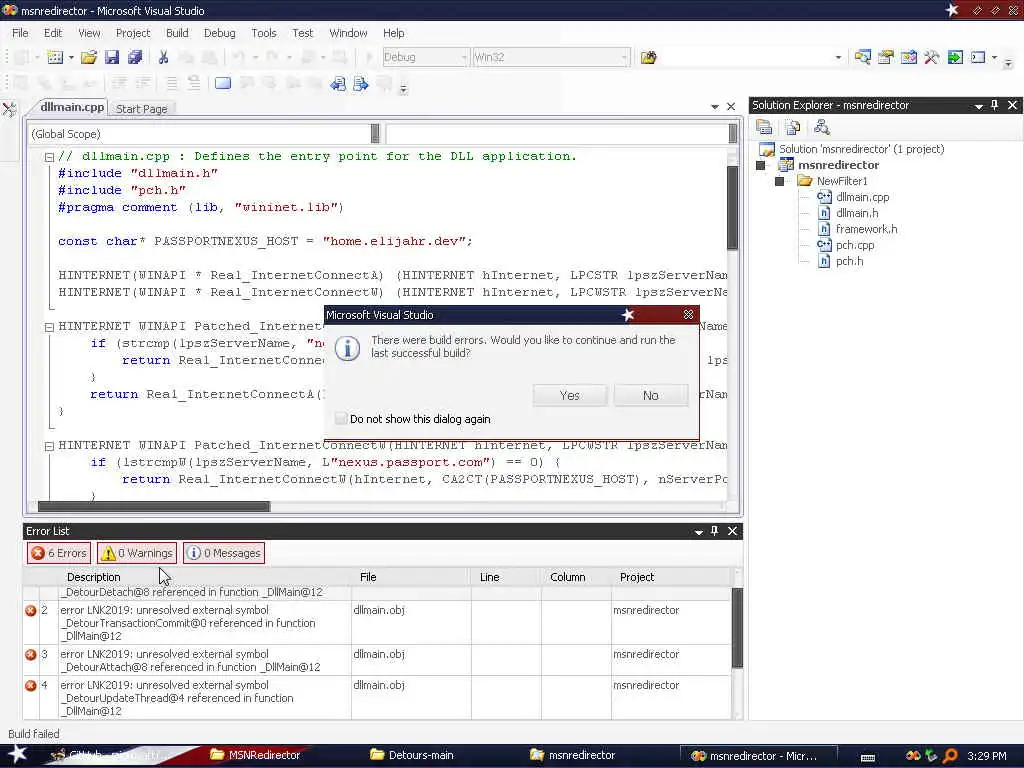This screenshot has height=768, width=1024.
Task: Click Yes in the build errors dialog
Action: [569, 395]
